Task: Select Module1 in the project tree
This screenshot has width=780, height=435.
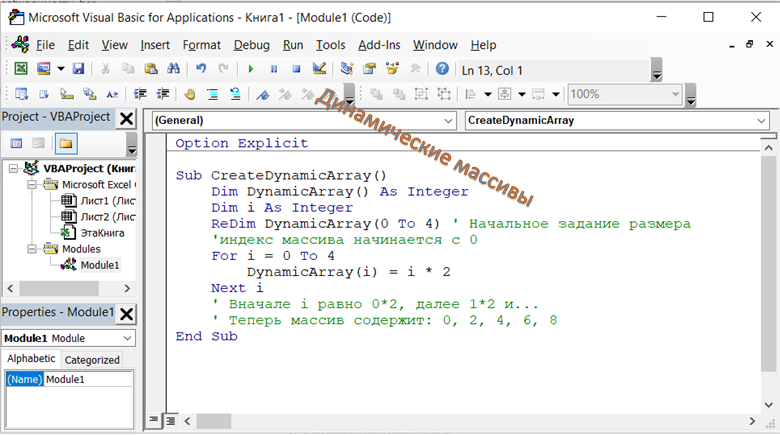Action: point(100,265)
